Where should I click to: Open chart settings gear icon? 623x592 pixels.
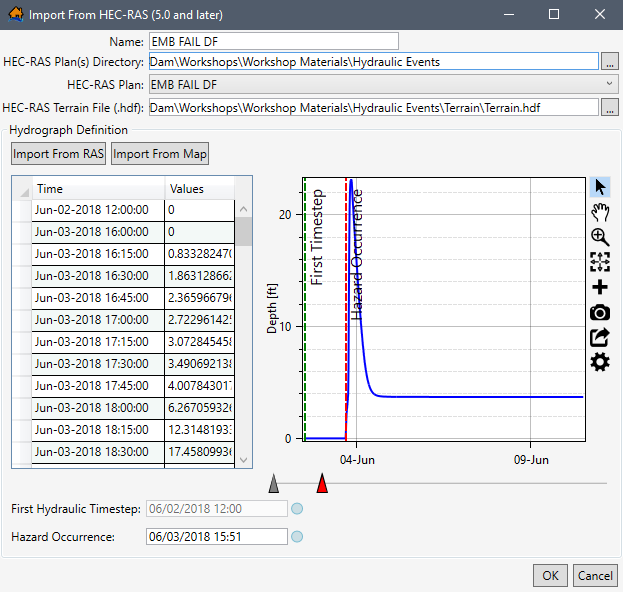[600, 362]
